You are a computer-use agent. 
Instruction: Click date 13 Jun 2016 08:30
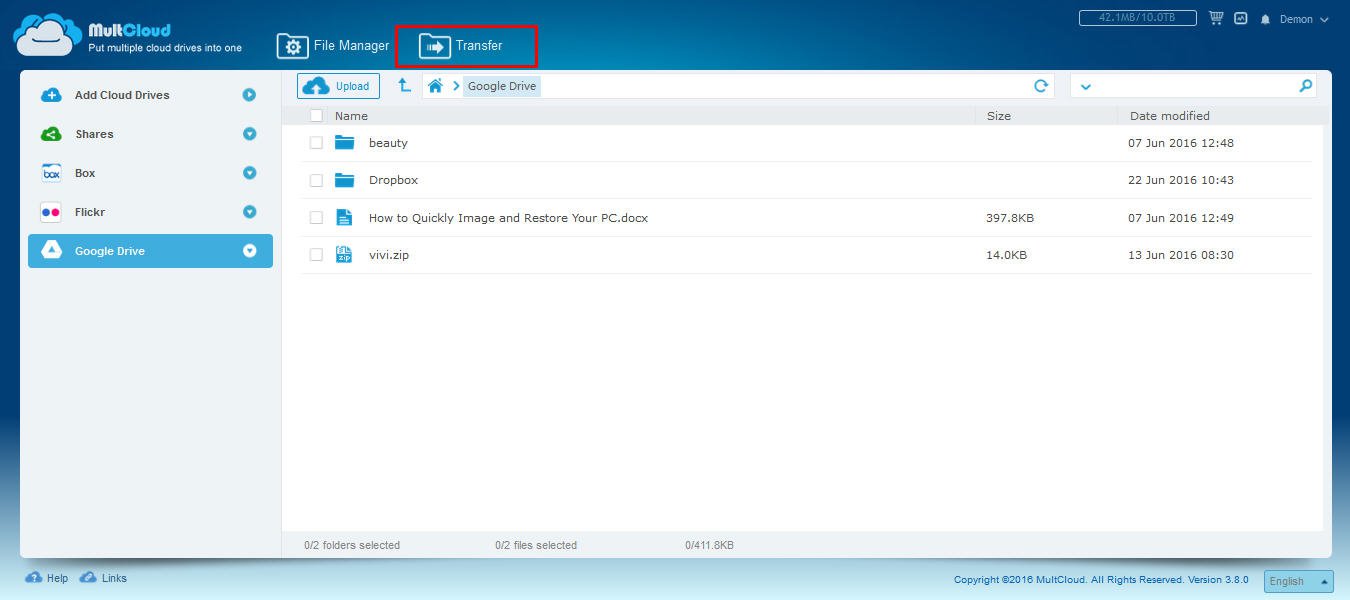tap(1181, 255)
